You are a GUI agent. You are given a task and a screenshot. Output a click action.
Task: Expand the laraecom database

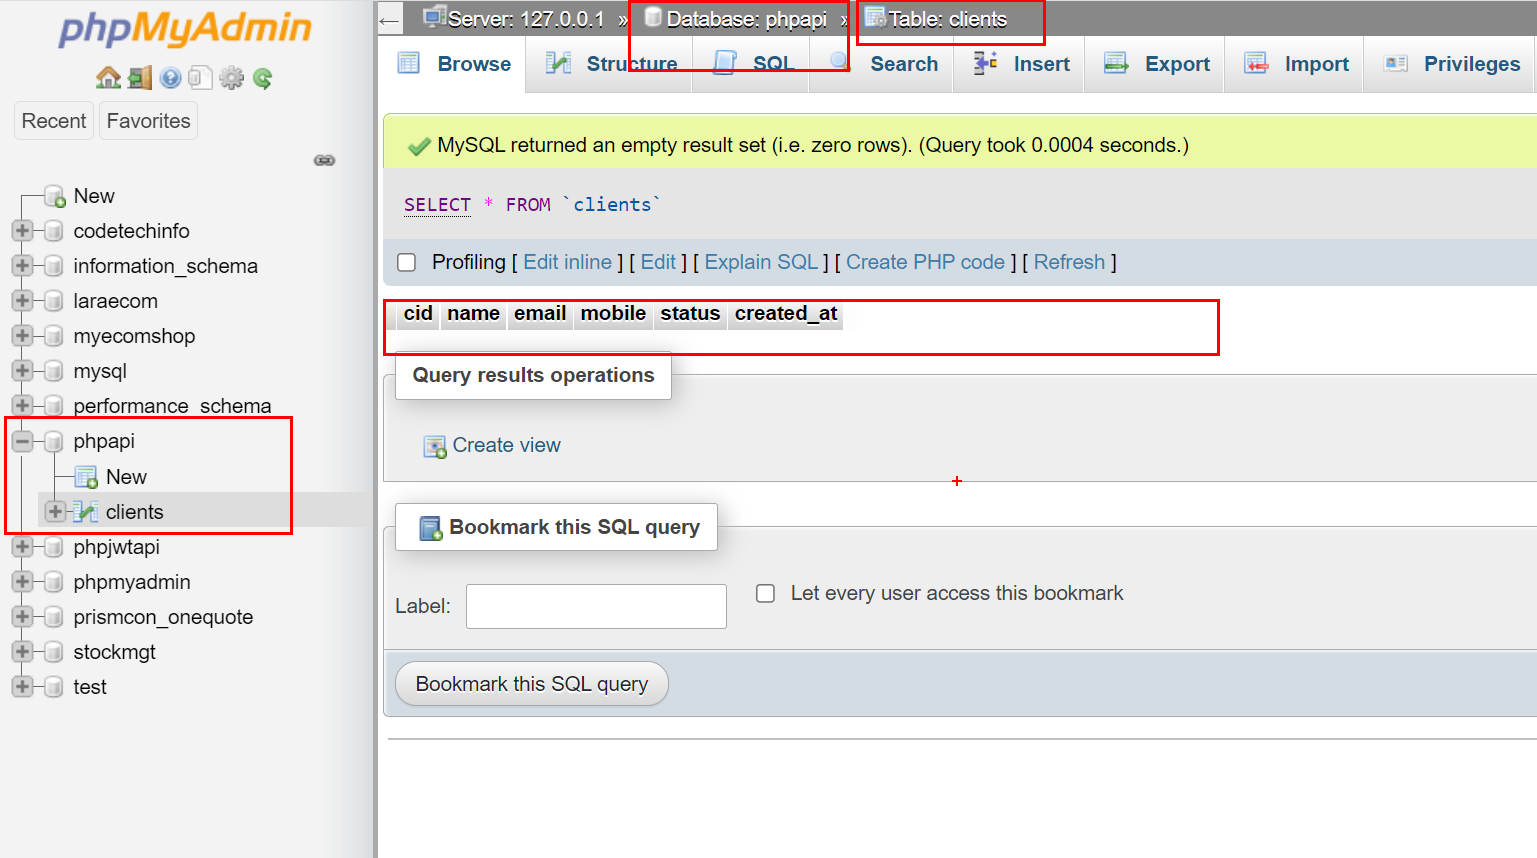coord(22,301)
